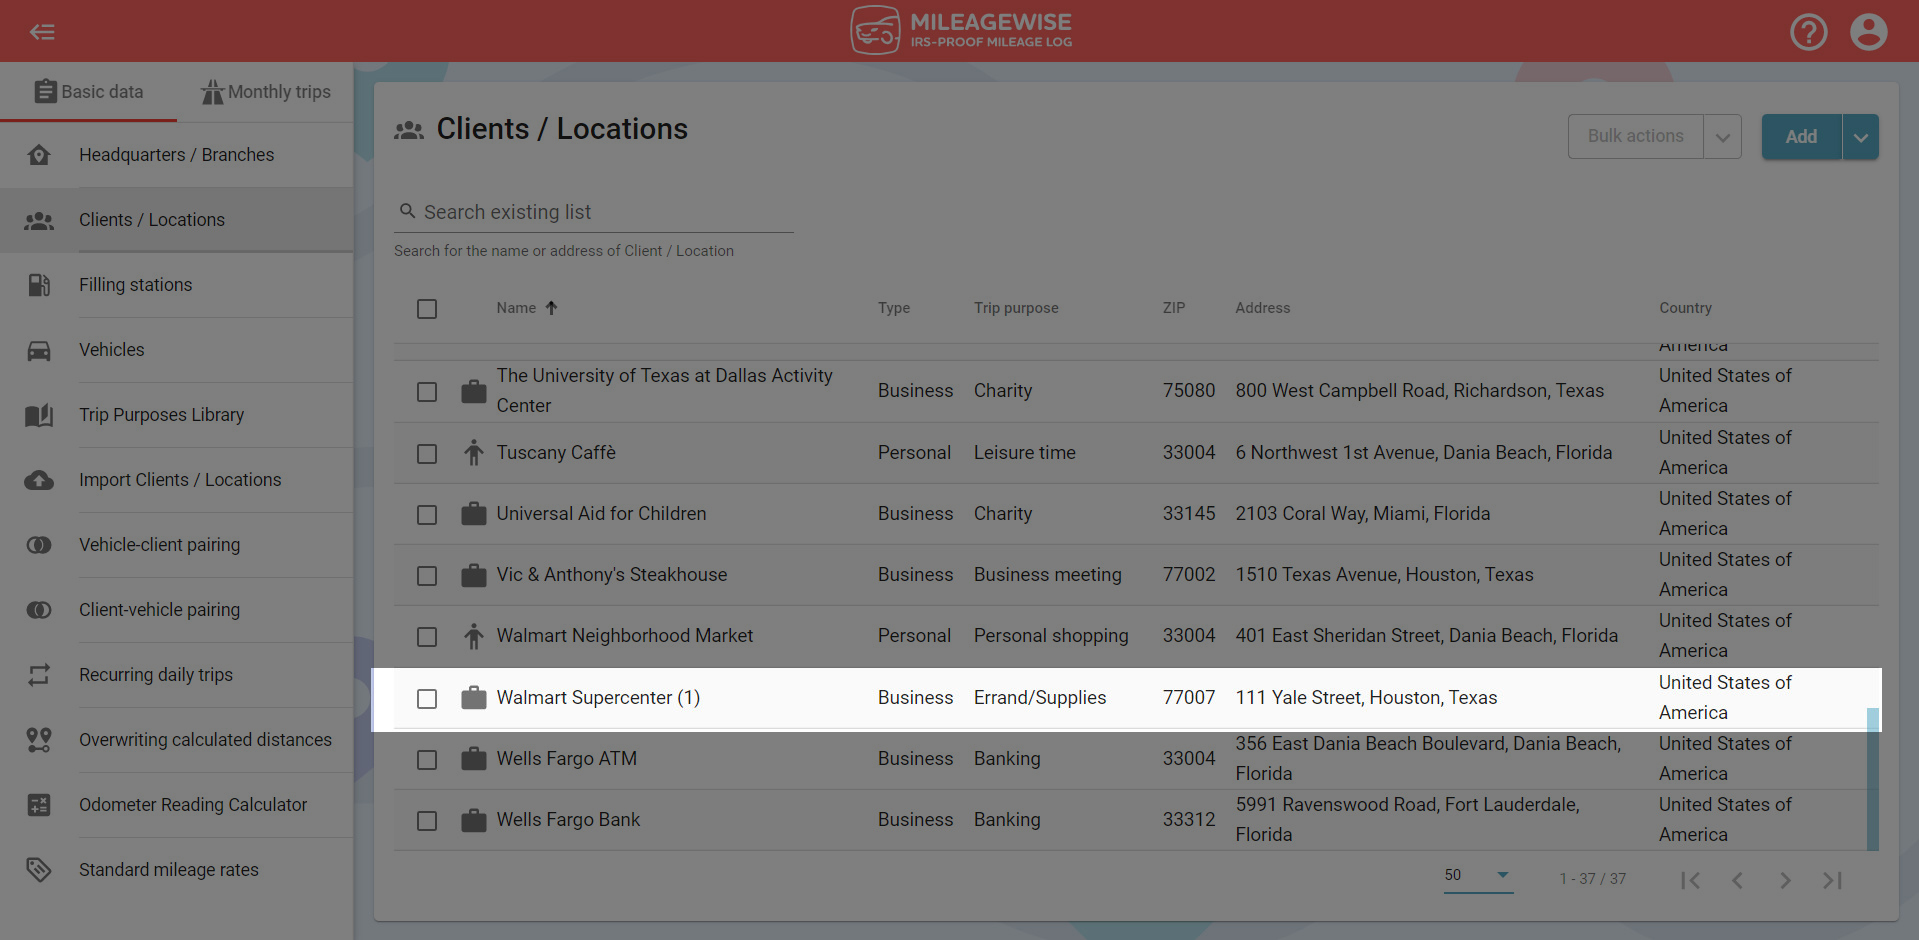Click the Recurring daily trips loop icon

[39, 675]
